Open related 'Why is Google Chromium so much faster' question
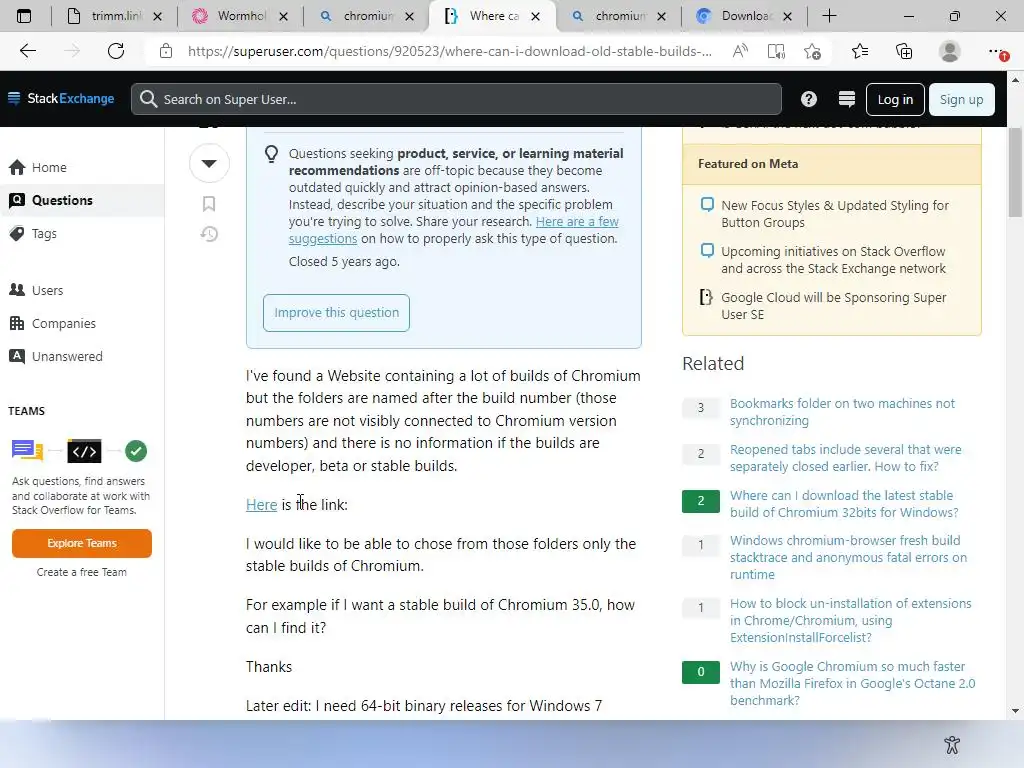Screen dimensions: 1024x768 [852, 683]
